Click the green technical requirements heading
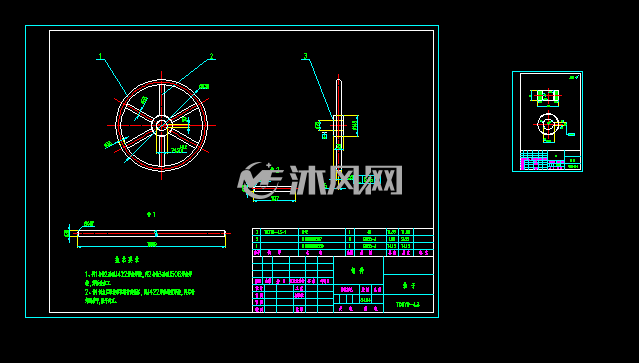 tap(127, 259)
